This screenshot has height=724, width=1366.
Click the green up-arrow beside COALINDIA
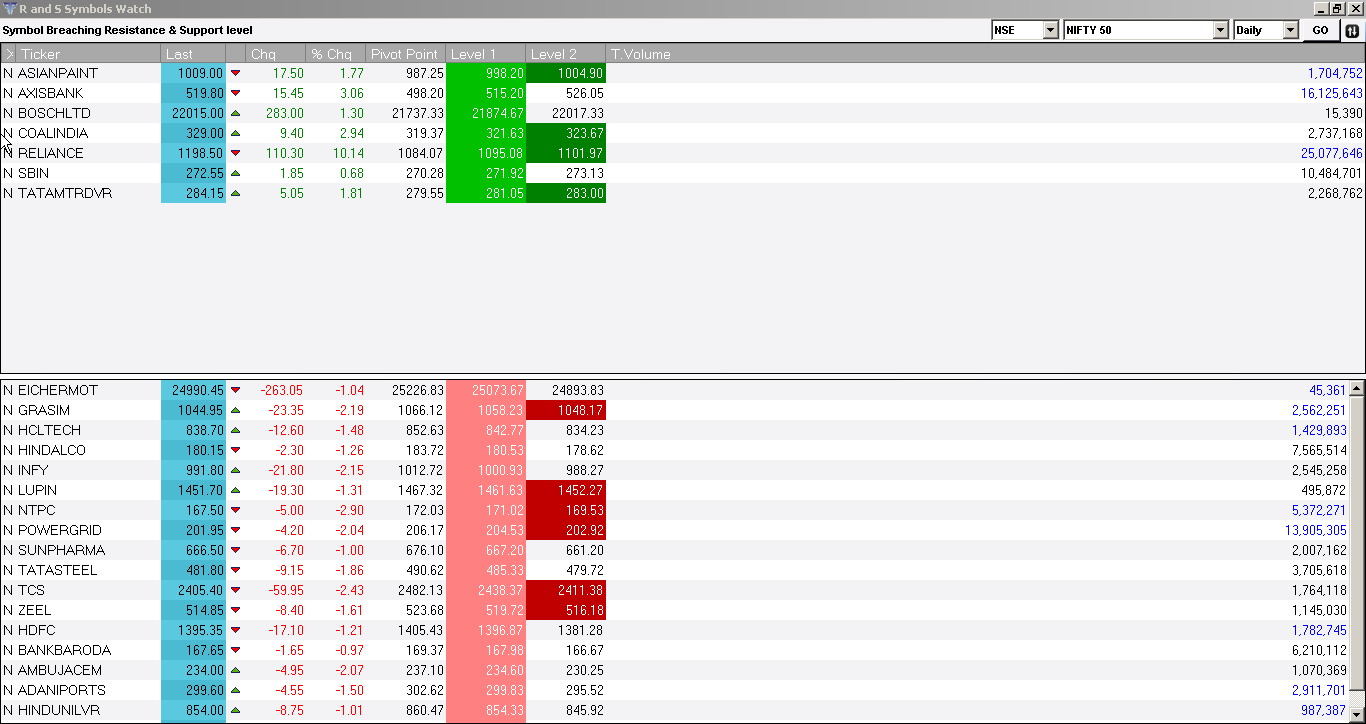[235, 133]
